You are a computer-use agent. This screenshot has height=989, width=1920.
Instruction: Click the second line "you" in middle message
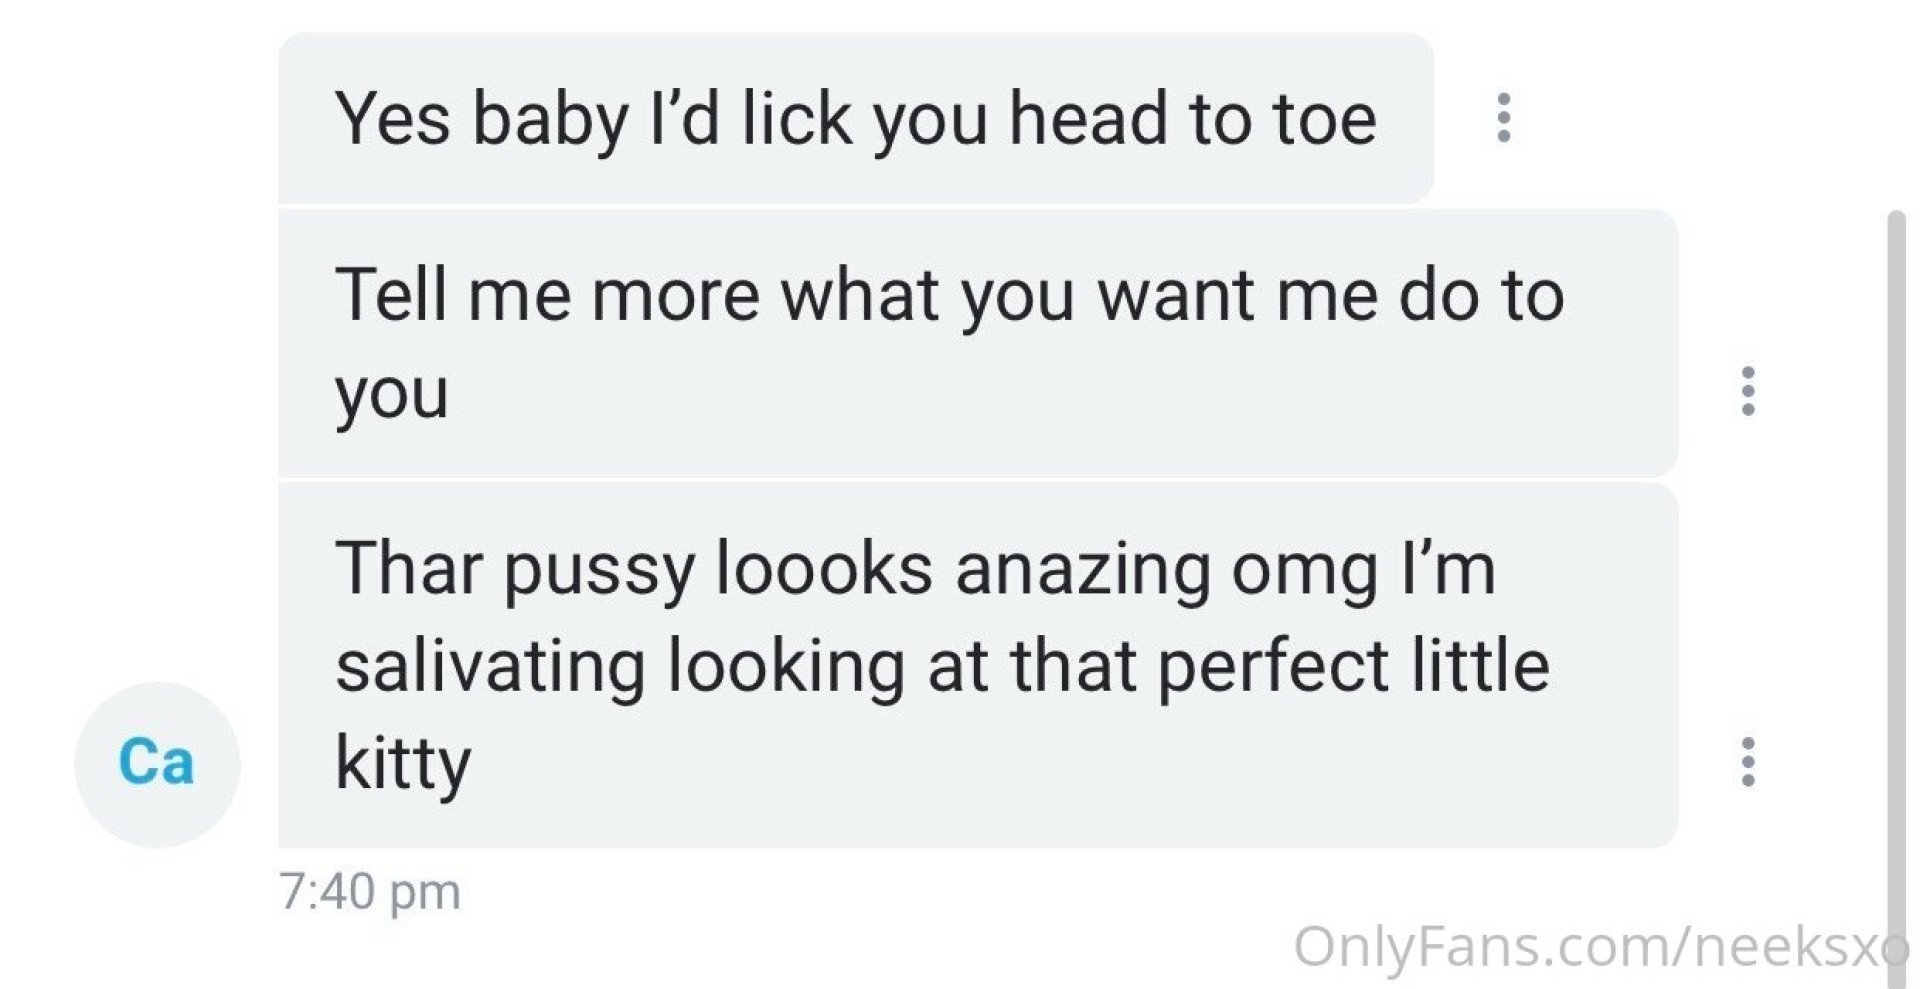point(392,395)
